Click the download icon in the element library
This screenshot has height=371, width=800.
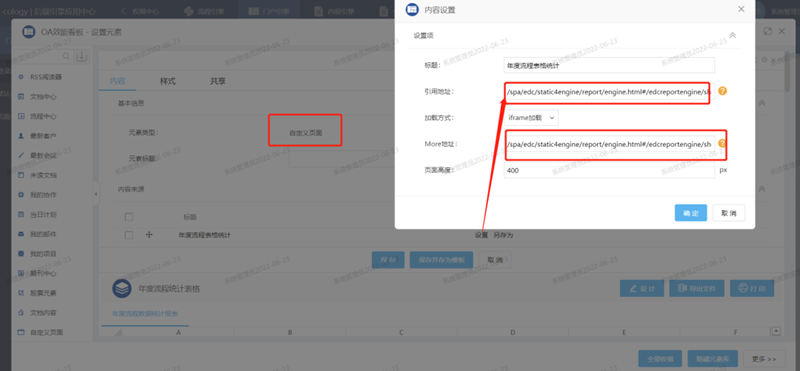82,56
